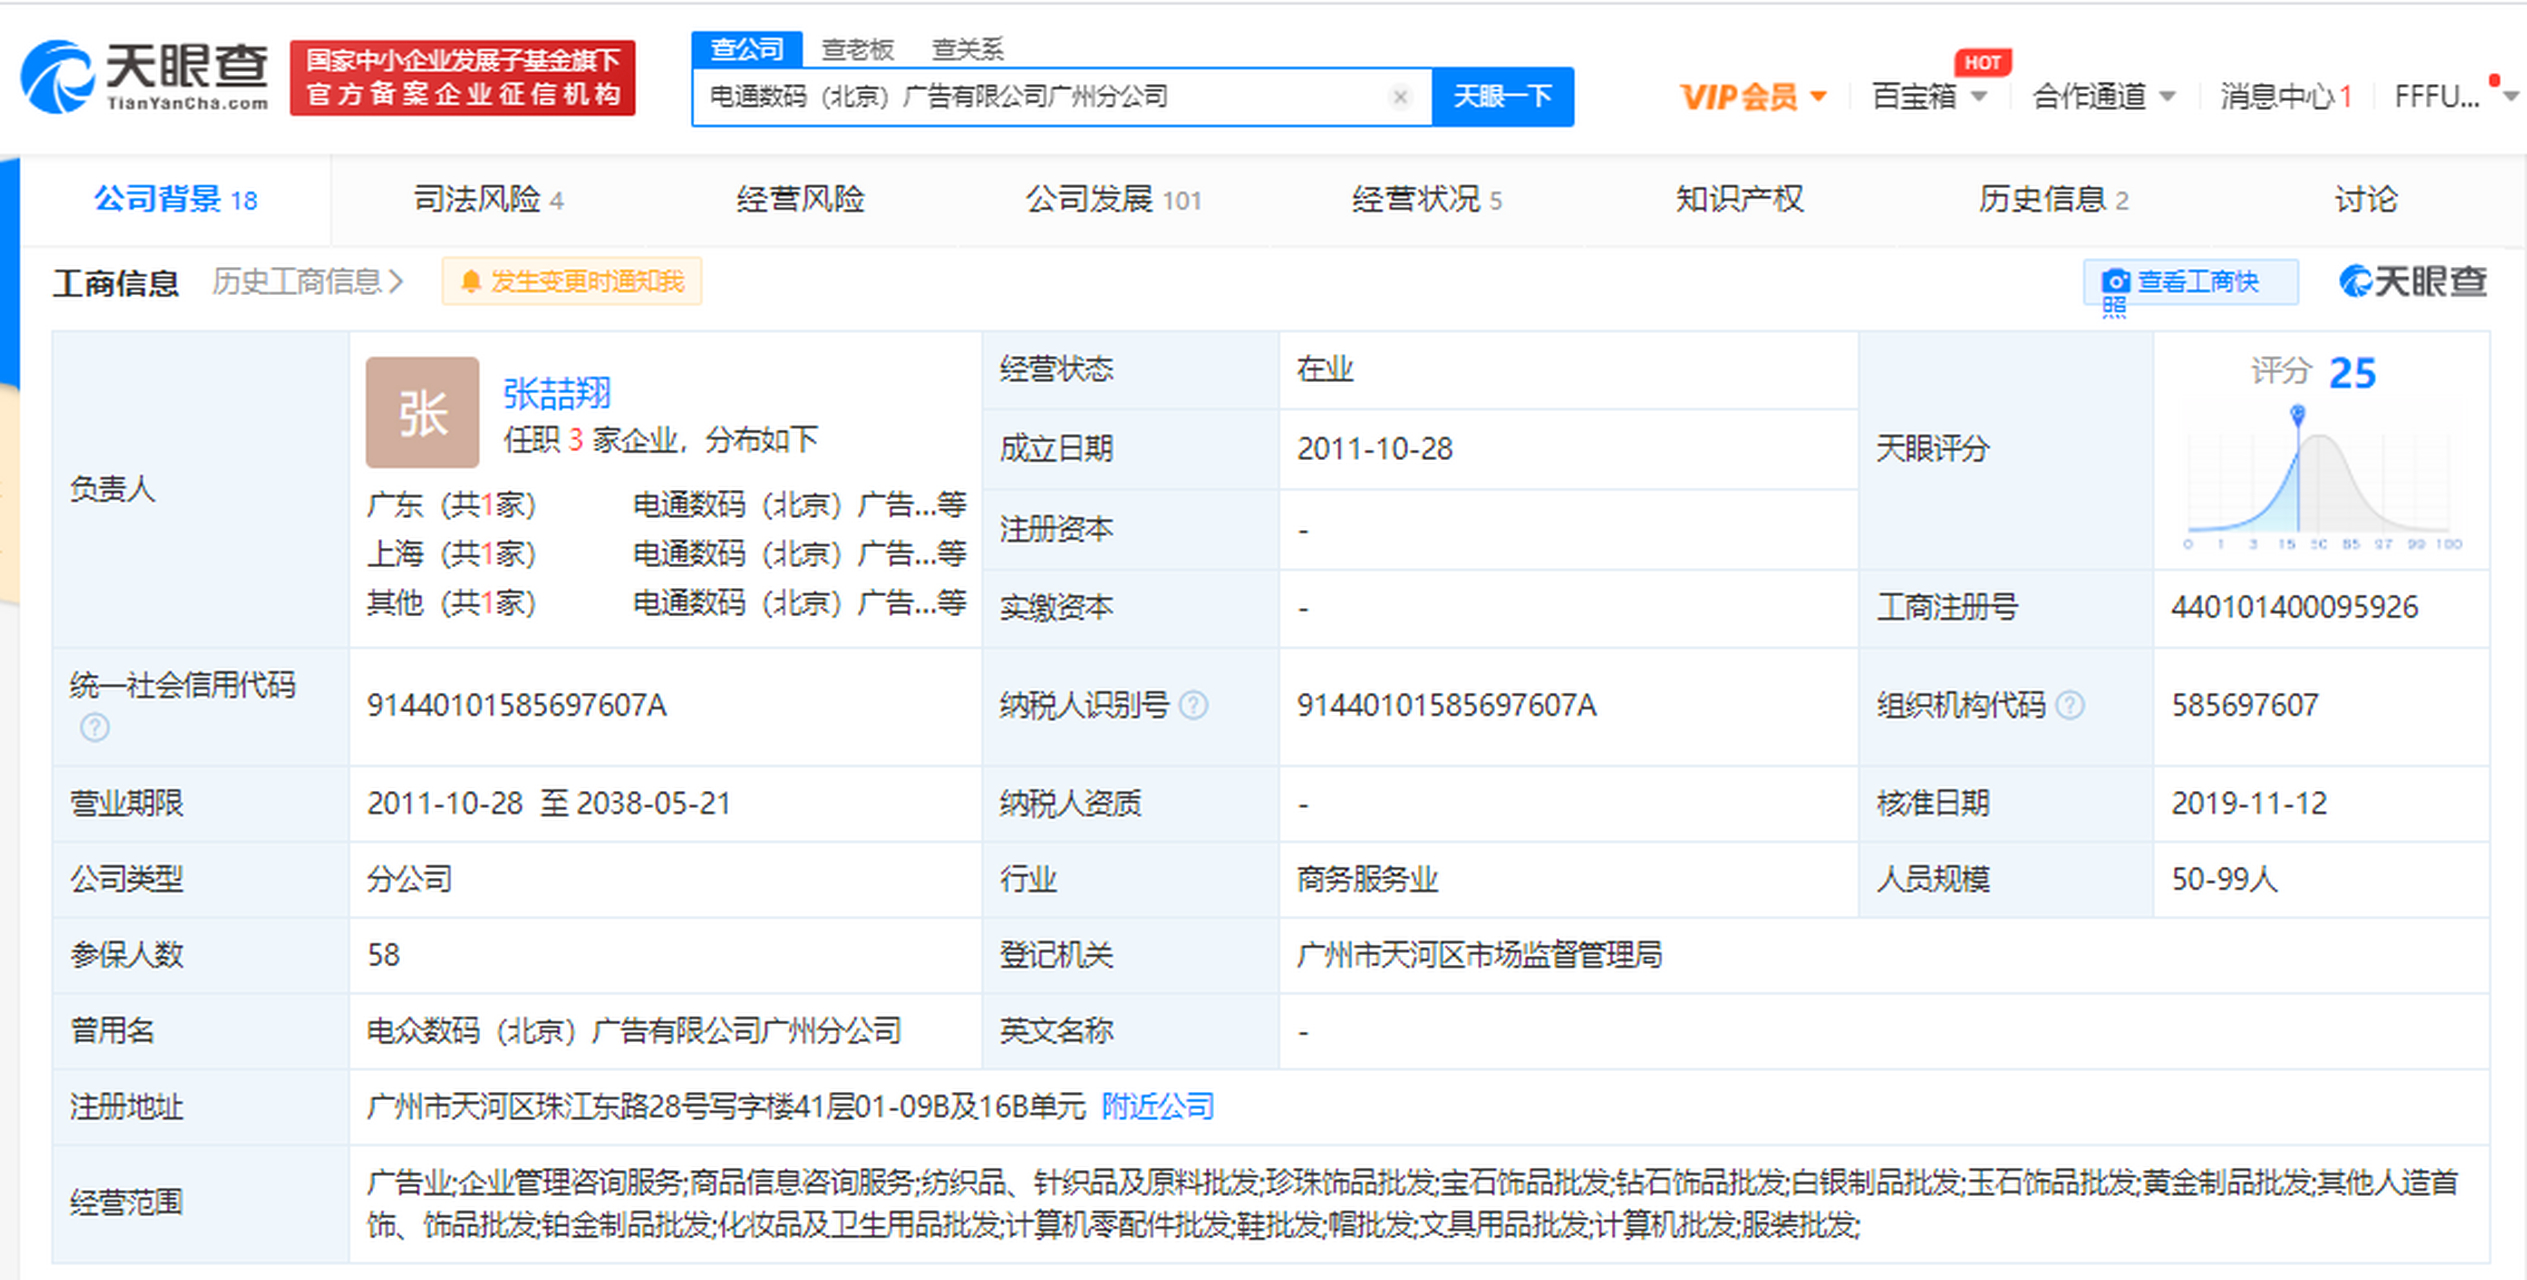Image resolution: width=2527 pixels, height=1280 pixels.
Task: Open the 百宝箱 dropdown
Action: [1929, 97]
